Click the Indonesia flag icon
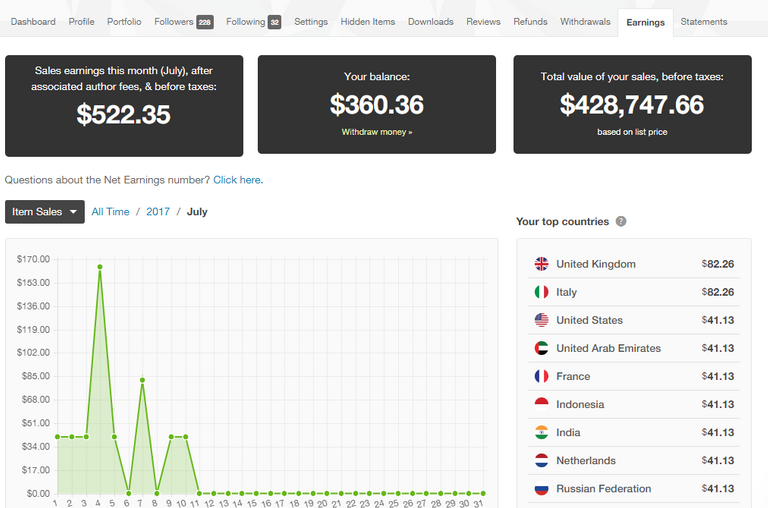Viewport: 768px width, 508px height. [x=541, y=404]
